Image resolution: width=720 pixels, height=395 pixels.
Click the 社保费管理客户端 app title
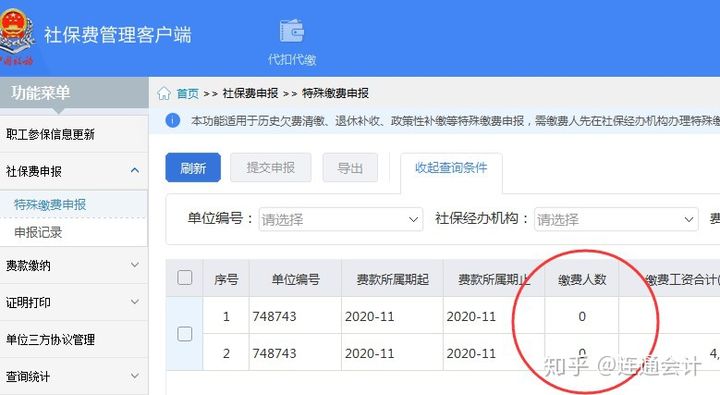pos(118,35)
